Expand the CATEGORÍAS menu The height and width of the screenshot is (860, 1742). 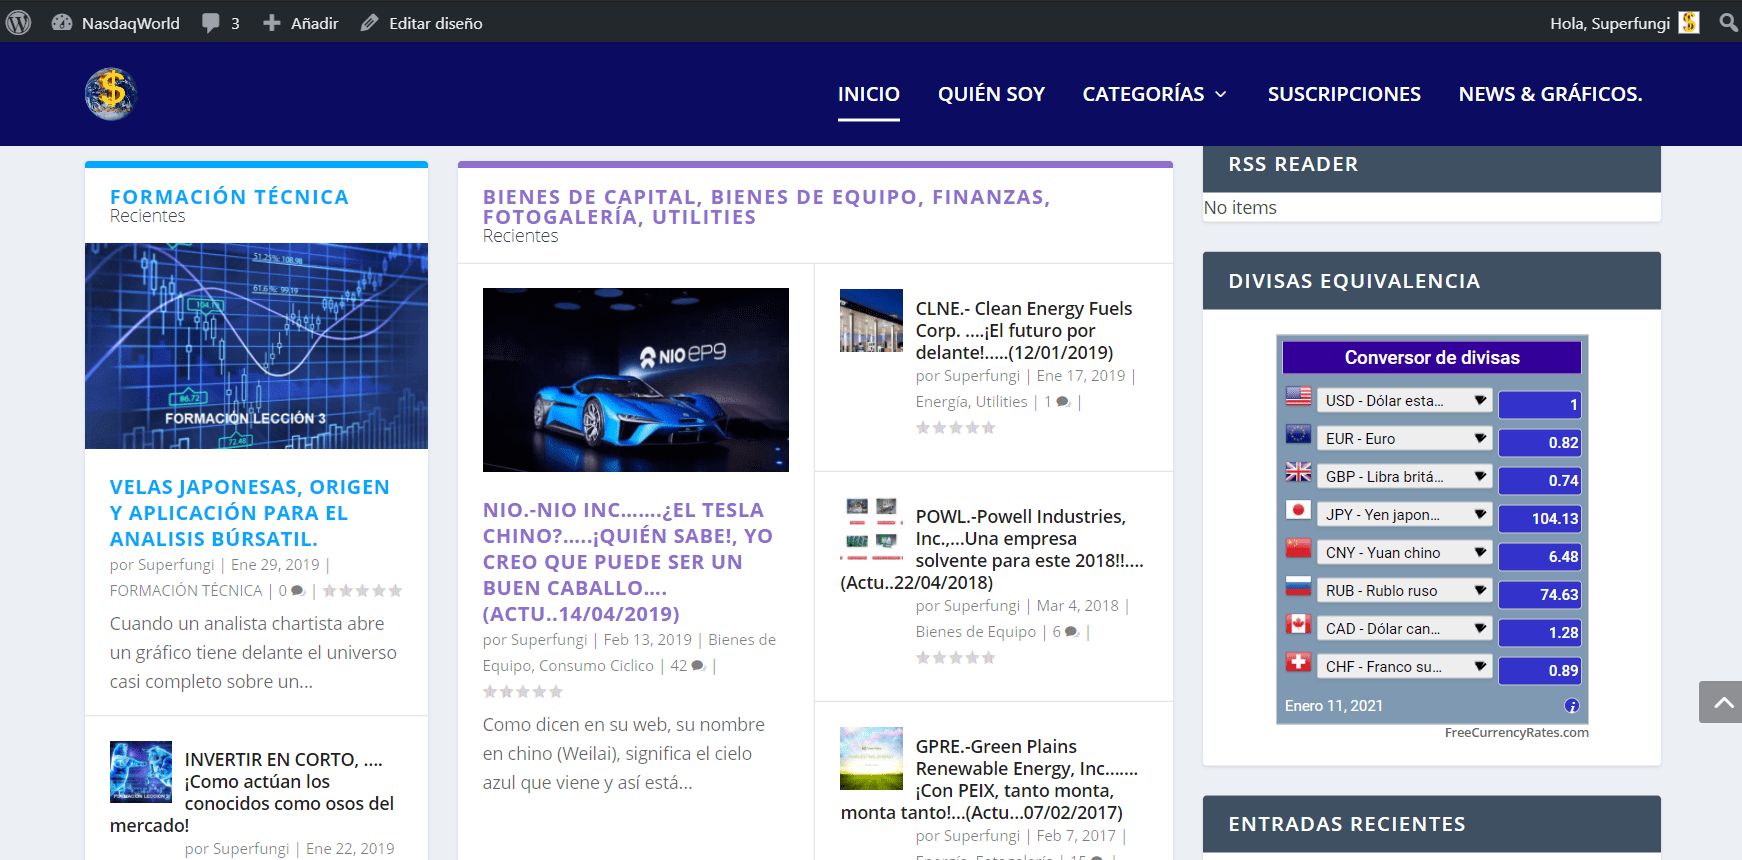click(1154, 94)
